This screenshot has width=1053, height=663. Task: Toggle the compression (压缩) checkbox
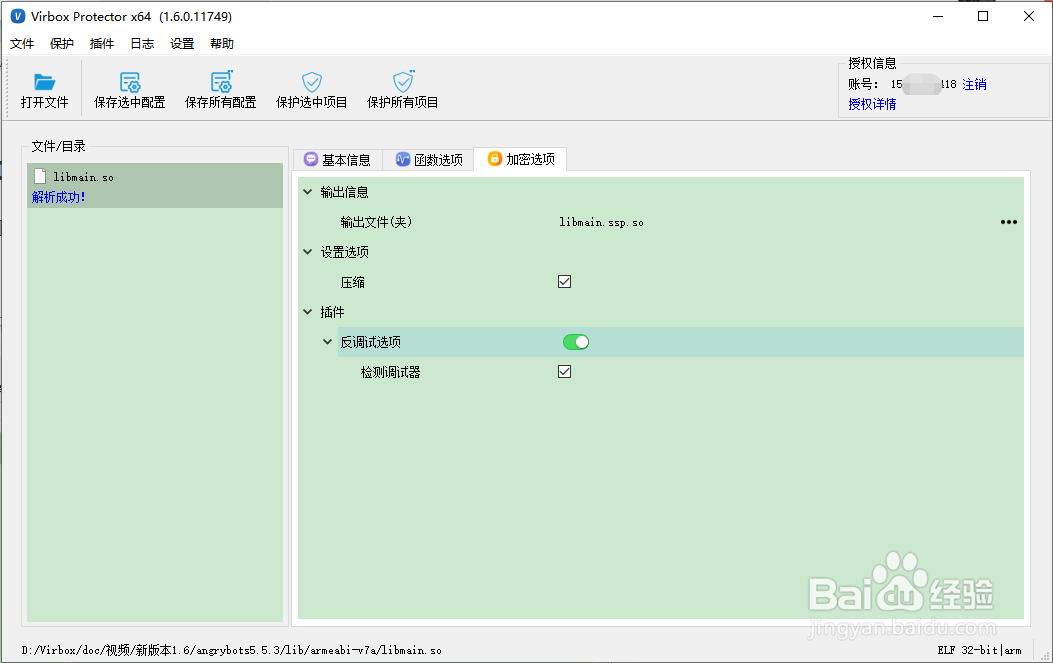pos(565,281)
